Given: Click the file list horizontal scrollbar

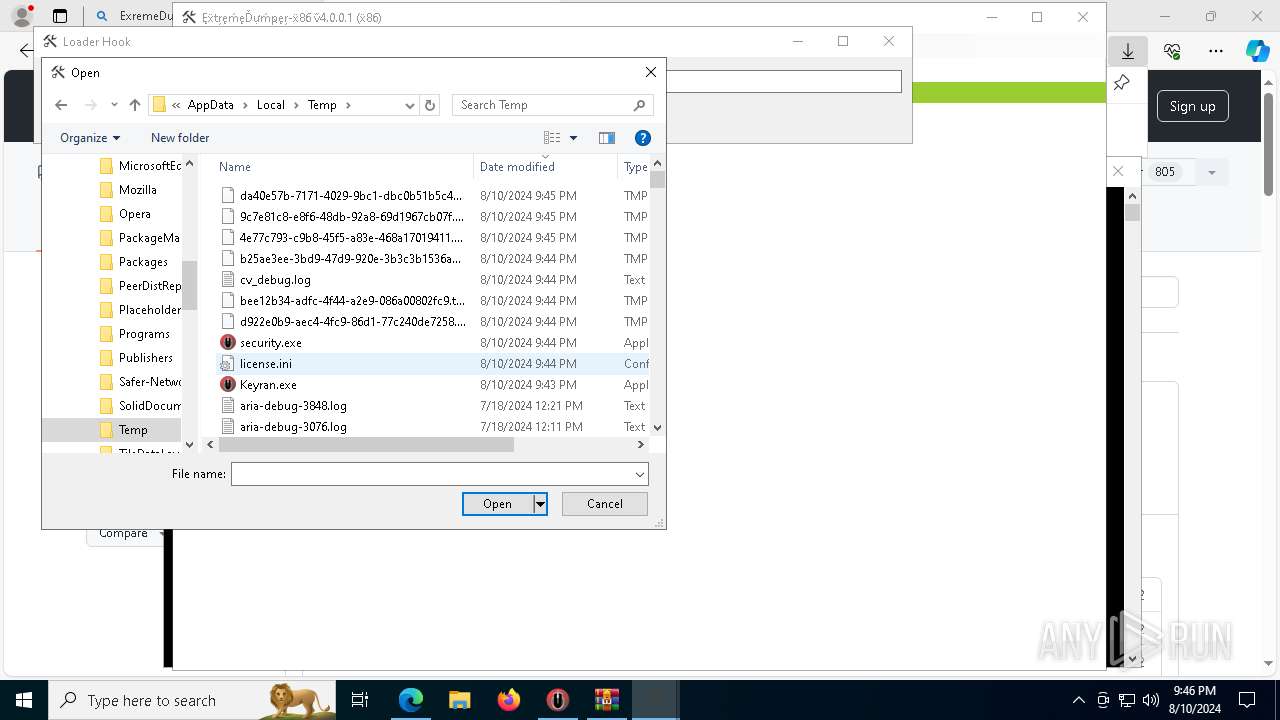Looking at the screenshot, I should (366, 445).
